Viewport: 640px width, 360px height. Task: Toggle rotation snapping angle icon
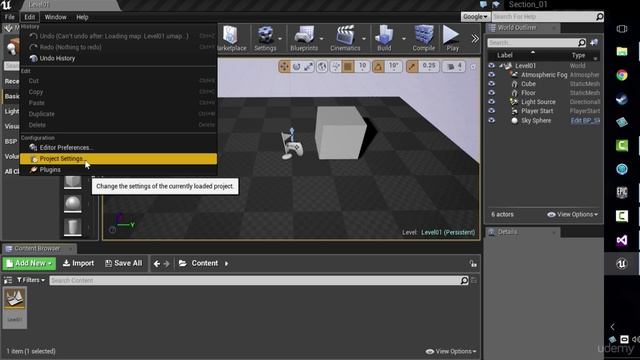pyautogui.click(x=378, y=66)
